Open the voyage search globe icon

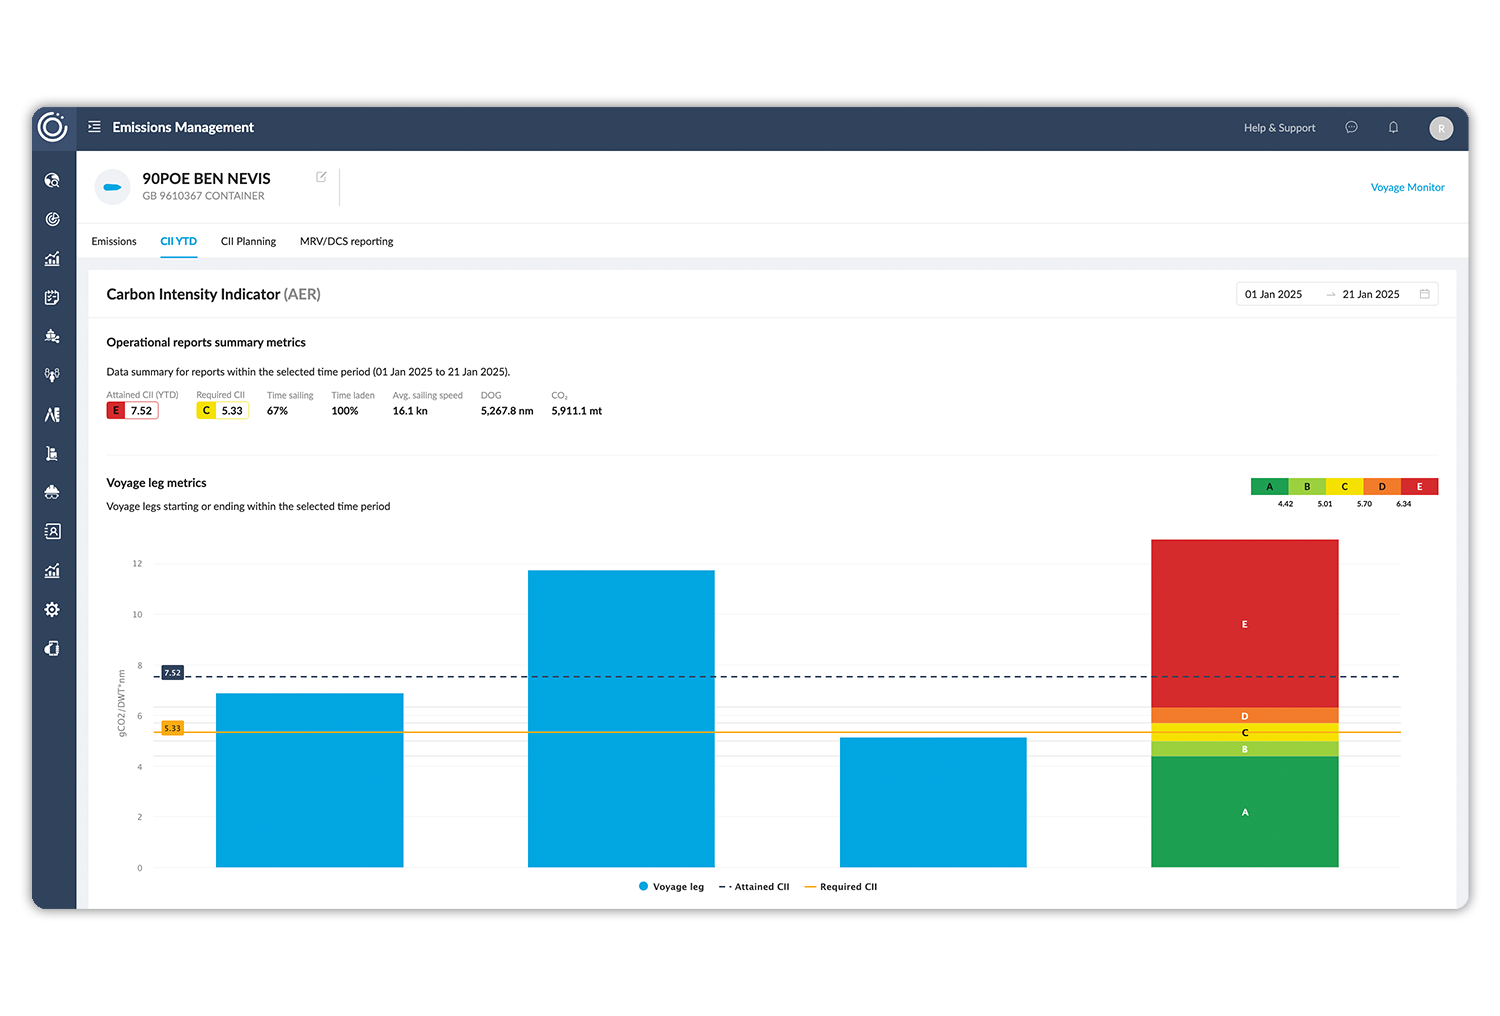(x=52, y=180)
